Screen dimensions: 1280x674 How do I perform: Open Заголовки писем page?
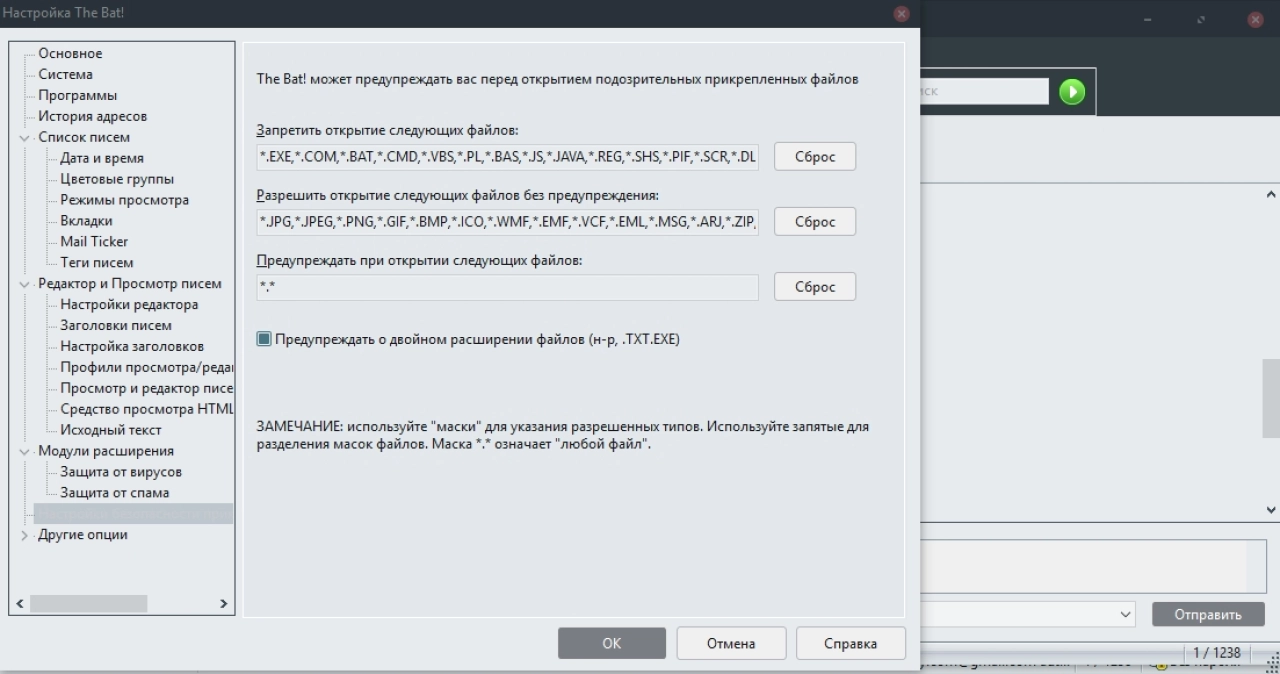pyautogui.click(x=115, y=326)
